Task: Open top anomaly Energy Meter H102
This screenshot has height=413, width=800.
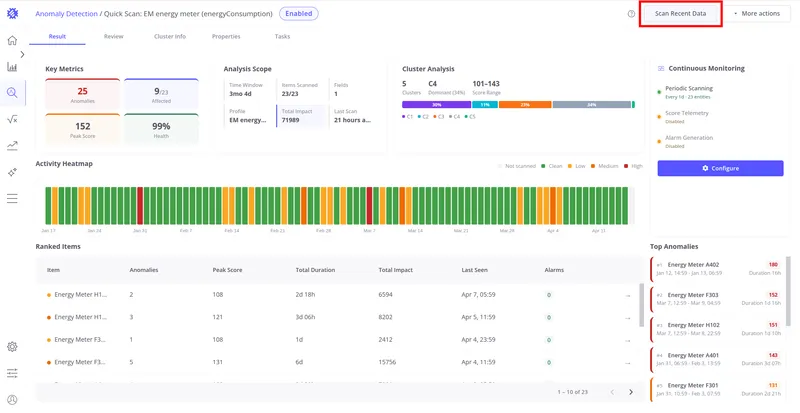Action: (717, 329)
